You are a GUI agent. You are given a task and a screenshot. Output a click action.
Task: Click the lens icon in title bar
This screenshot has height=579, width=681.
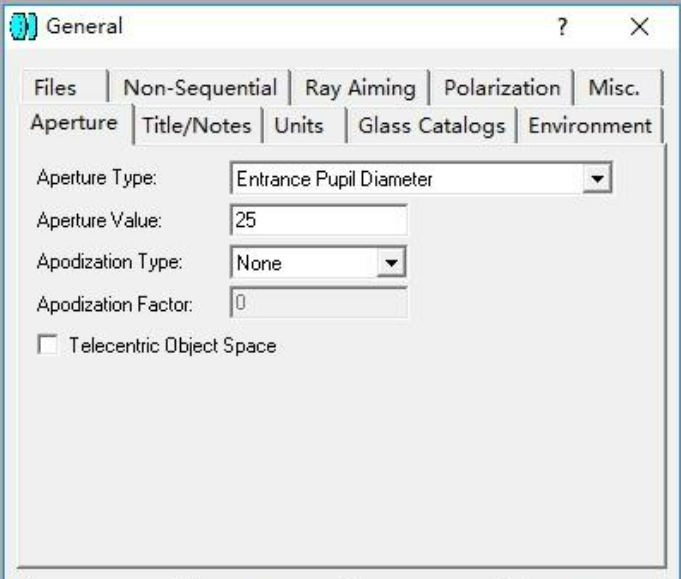tap(23, 26)
